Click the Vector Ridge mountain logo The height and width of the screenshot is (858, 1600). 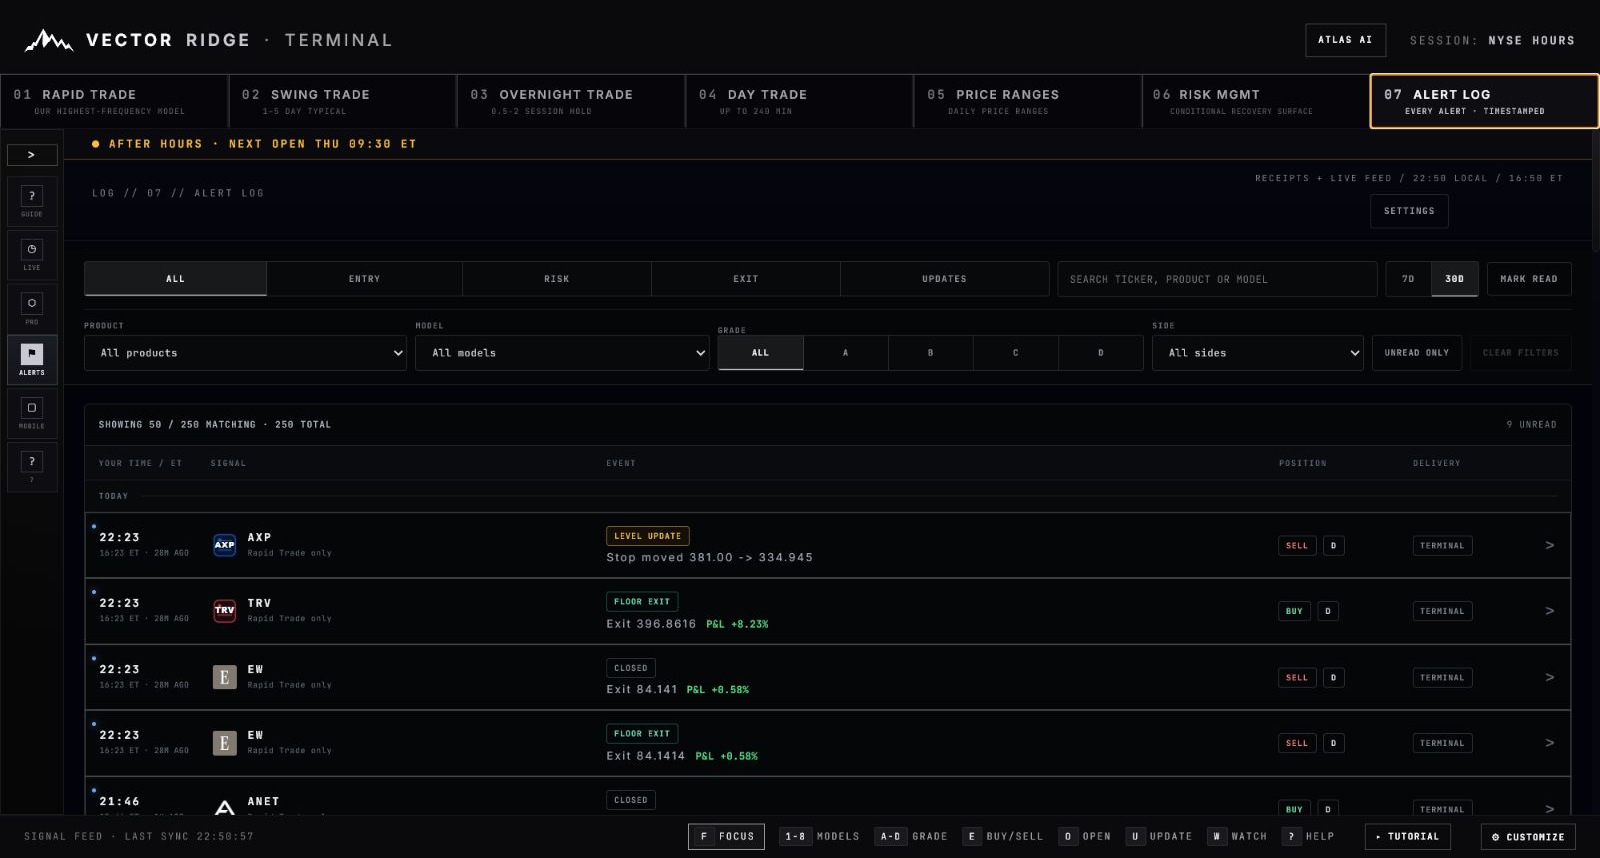pyautogui.click(x=49, y=40)
